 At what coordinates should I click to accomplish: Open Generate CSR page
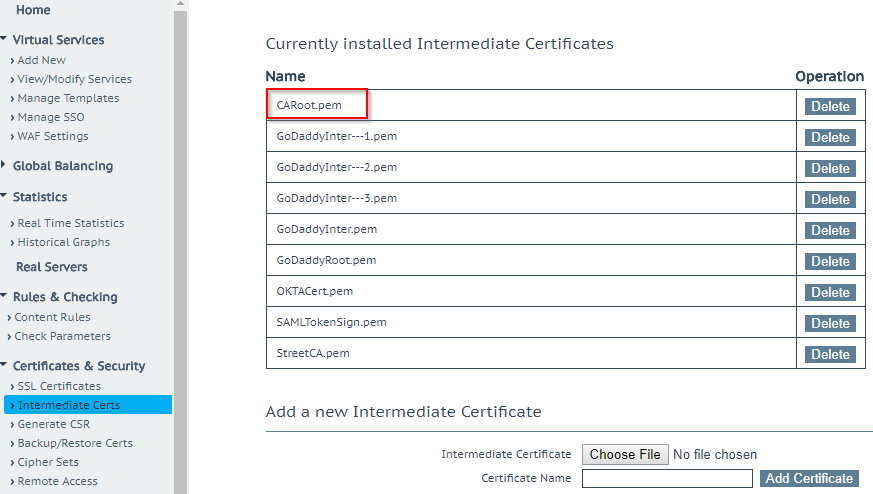tap(53, 424)
